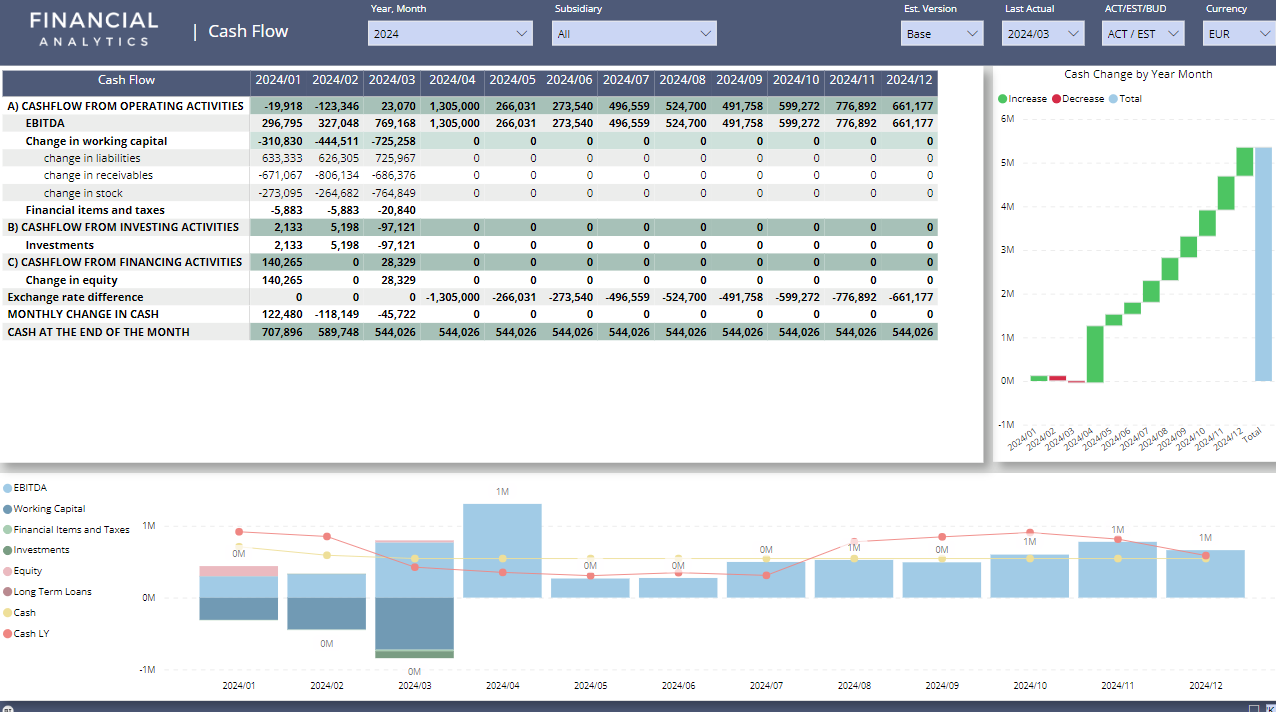The height and width of the screenshot is (712, 1276).
Task: Click the red Decrease legend marker
Action: click(1057, 99)
